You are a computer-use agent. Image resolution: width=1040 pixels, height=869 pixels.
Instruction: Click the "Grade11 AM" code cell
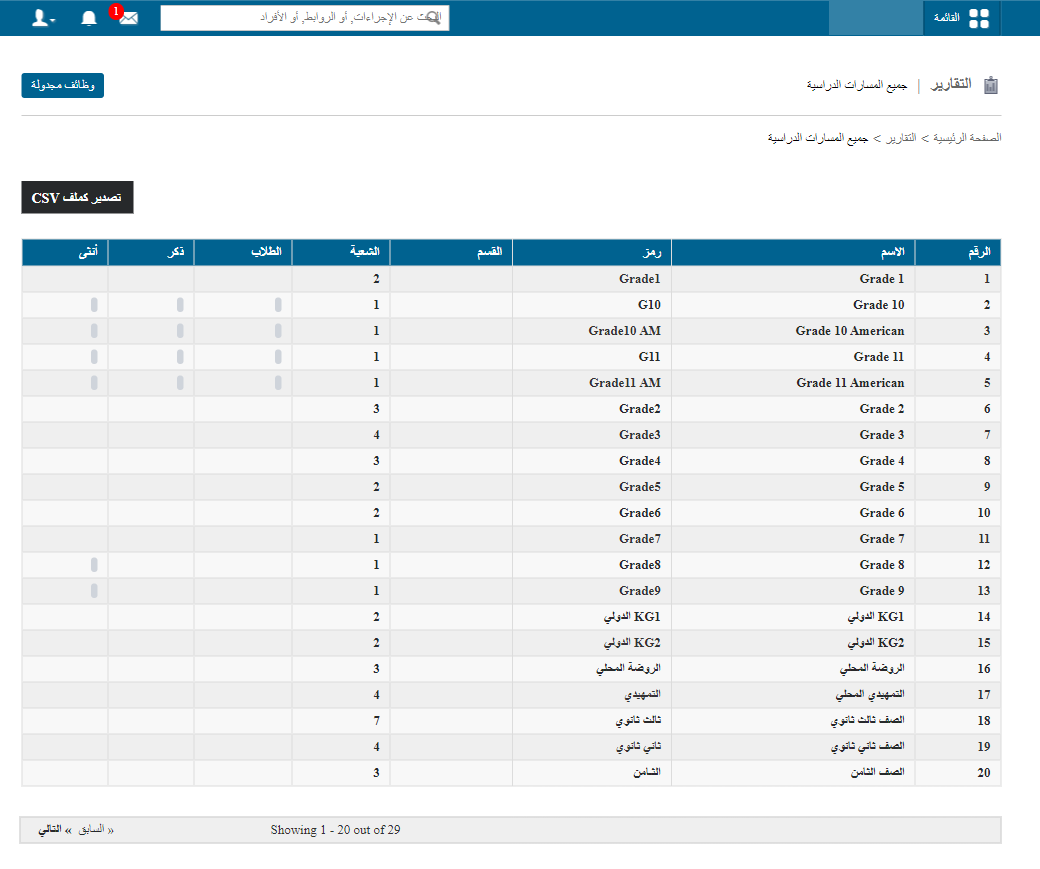tap(592, 383)
